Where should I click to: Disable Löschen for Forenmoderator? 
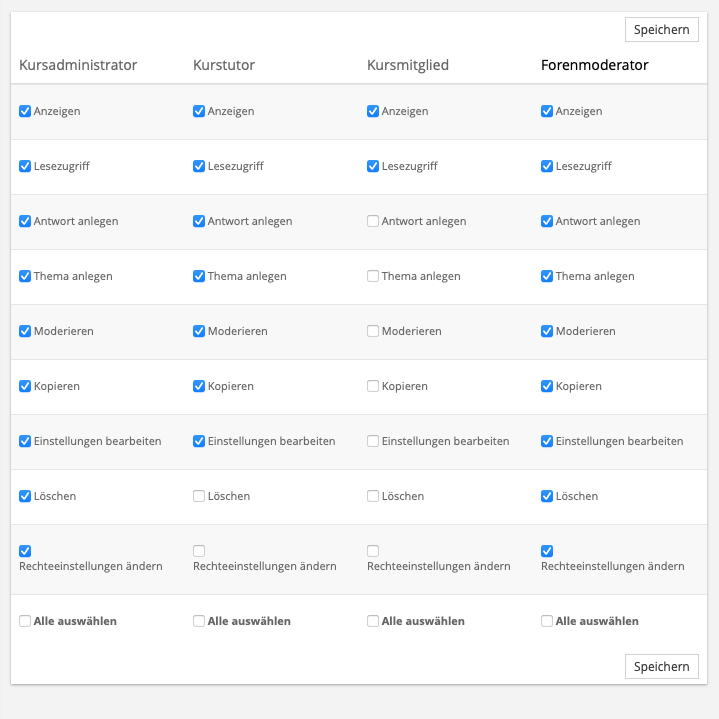tap(547, 496)
